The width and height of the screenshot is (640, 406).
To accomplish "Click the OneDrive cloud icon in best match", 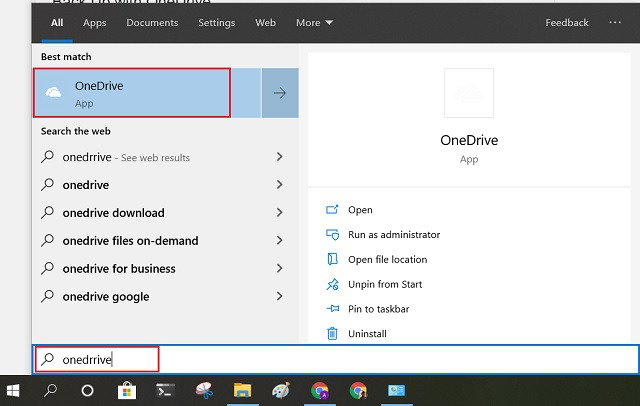I will click(53, 93).
